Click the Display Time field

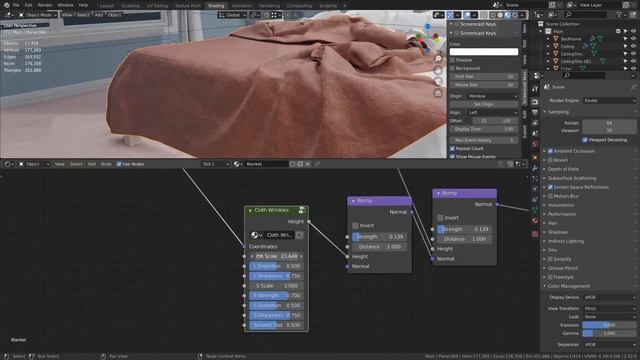(484, 129)
